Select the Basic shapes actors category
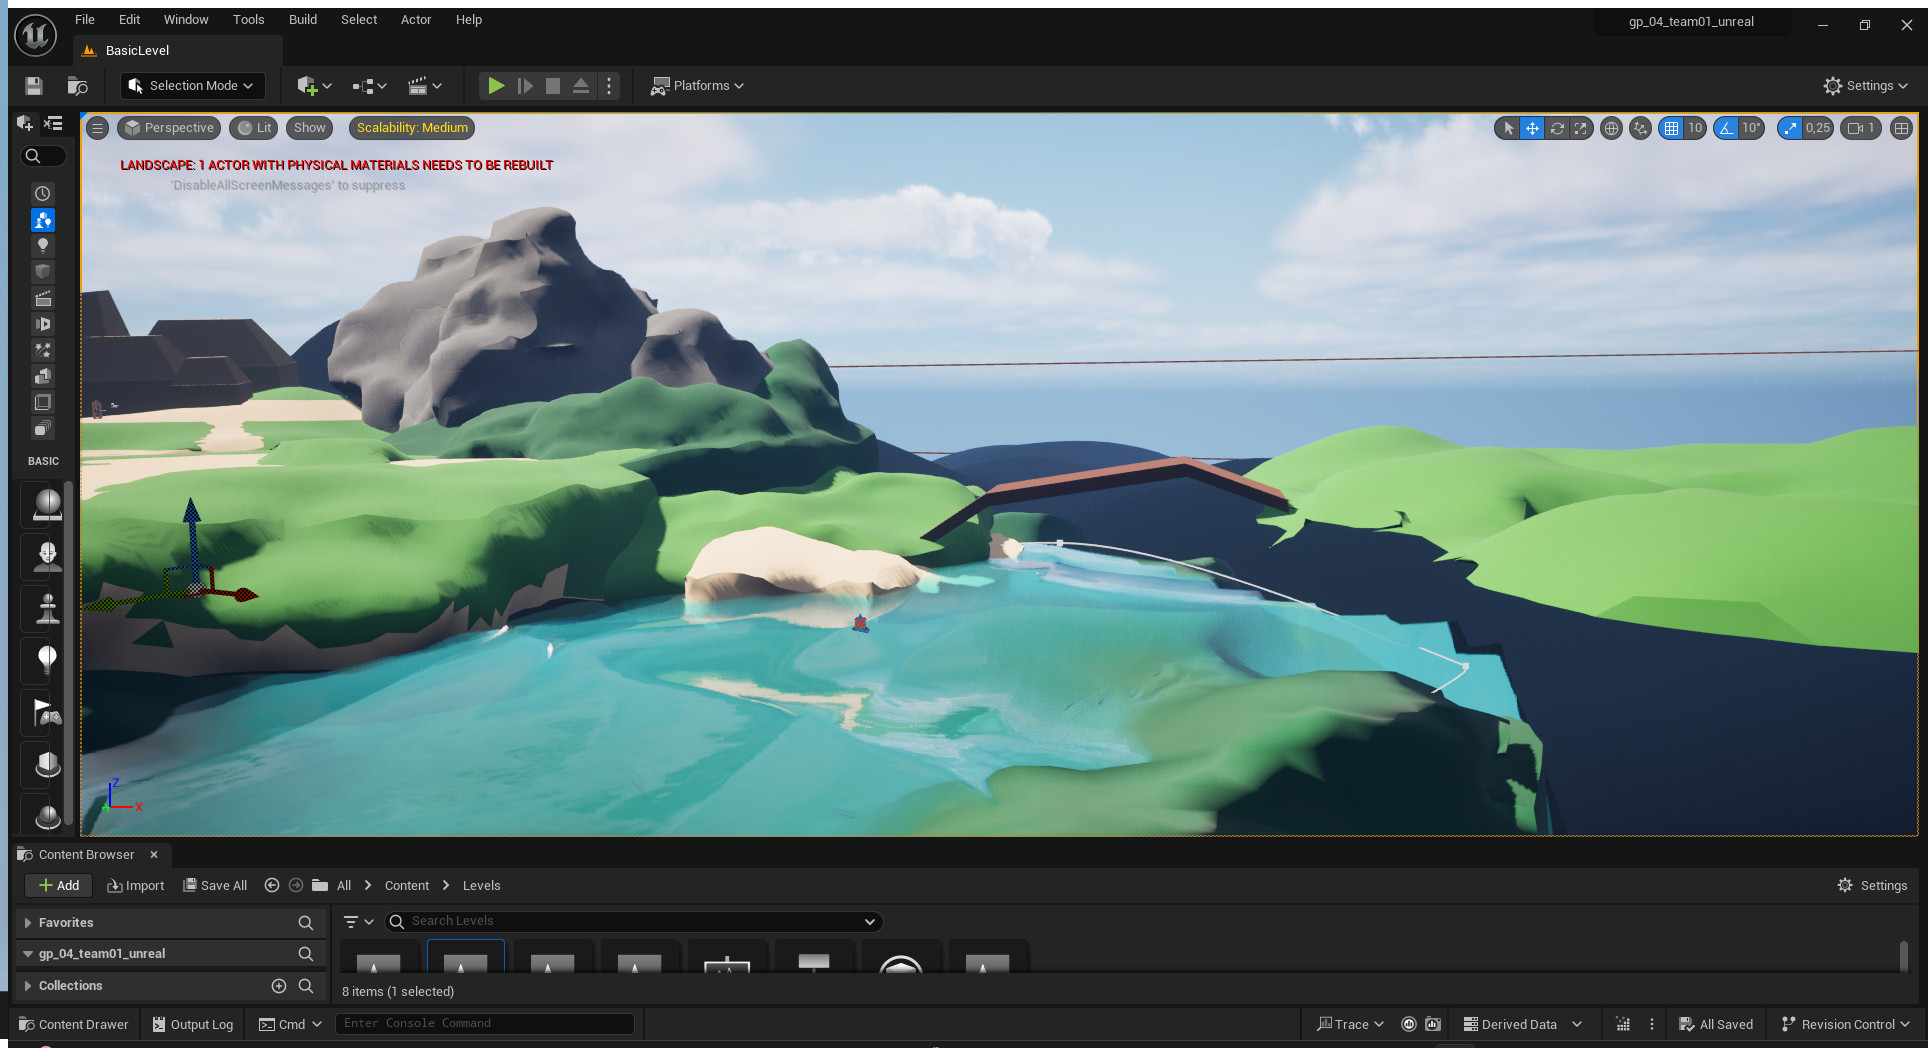Viewport: 1928px width, 1048px height. (43, 219)
